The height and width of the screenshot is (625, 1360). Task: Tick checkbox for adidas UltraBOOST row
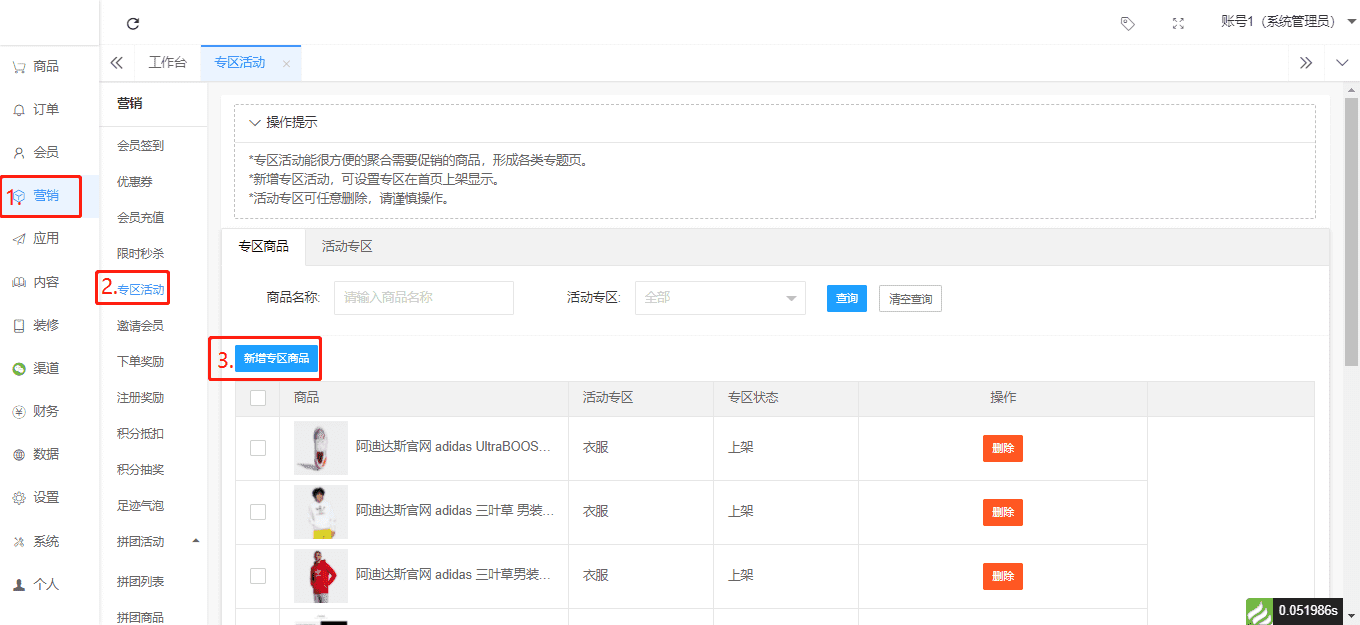coord(258,448)
